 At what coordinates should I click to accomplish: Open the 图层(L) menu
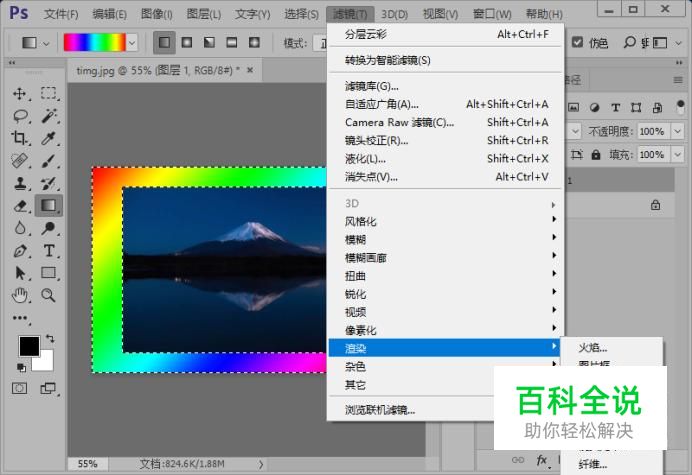click(x=203, y=14)
